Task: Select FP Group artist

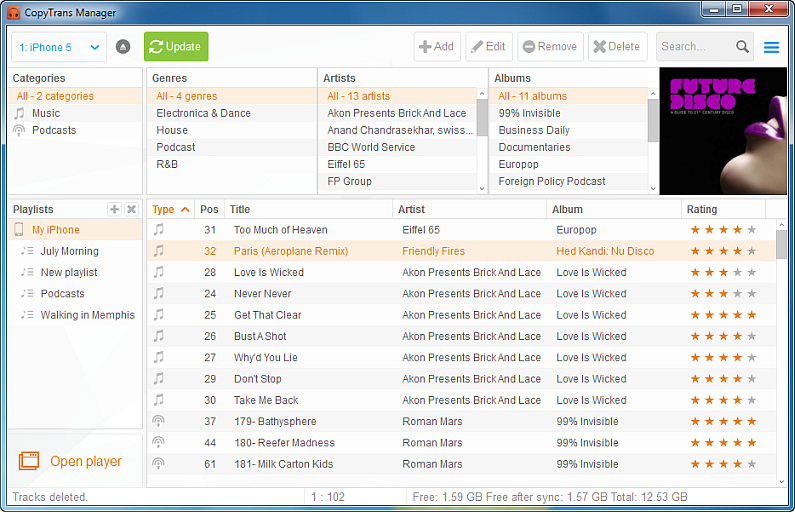Action: pyautogui.click(x=398, y=181)
